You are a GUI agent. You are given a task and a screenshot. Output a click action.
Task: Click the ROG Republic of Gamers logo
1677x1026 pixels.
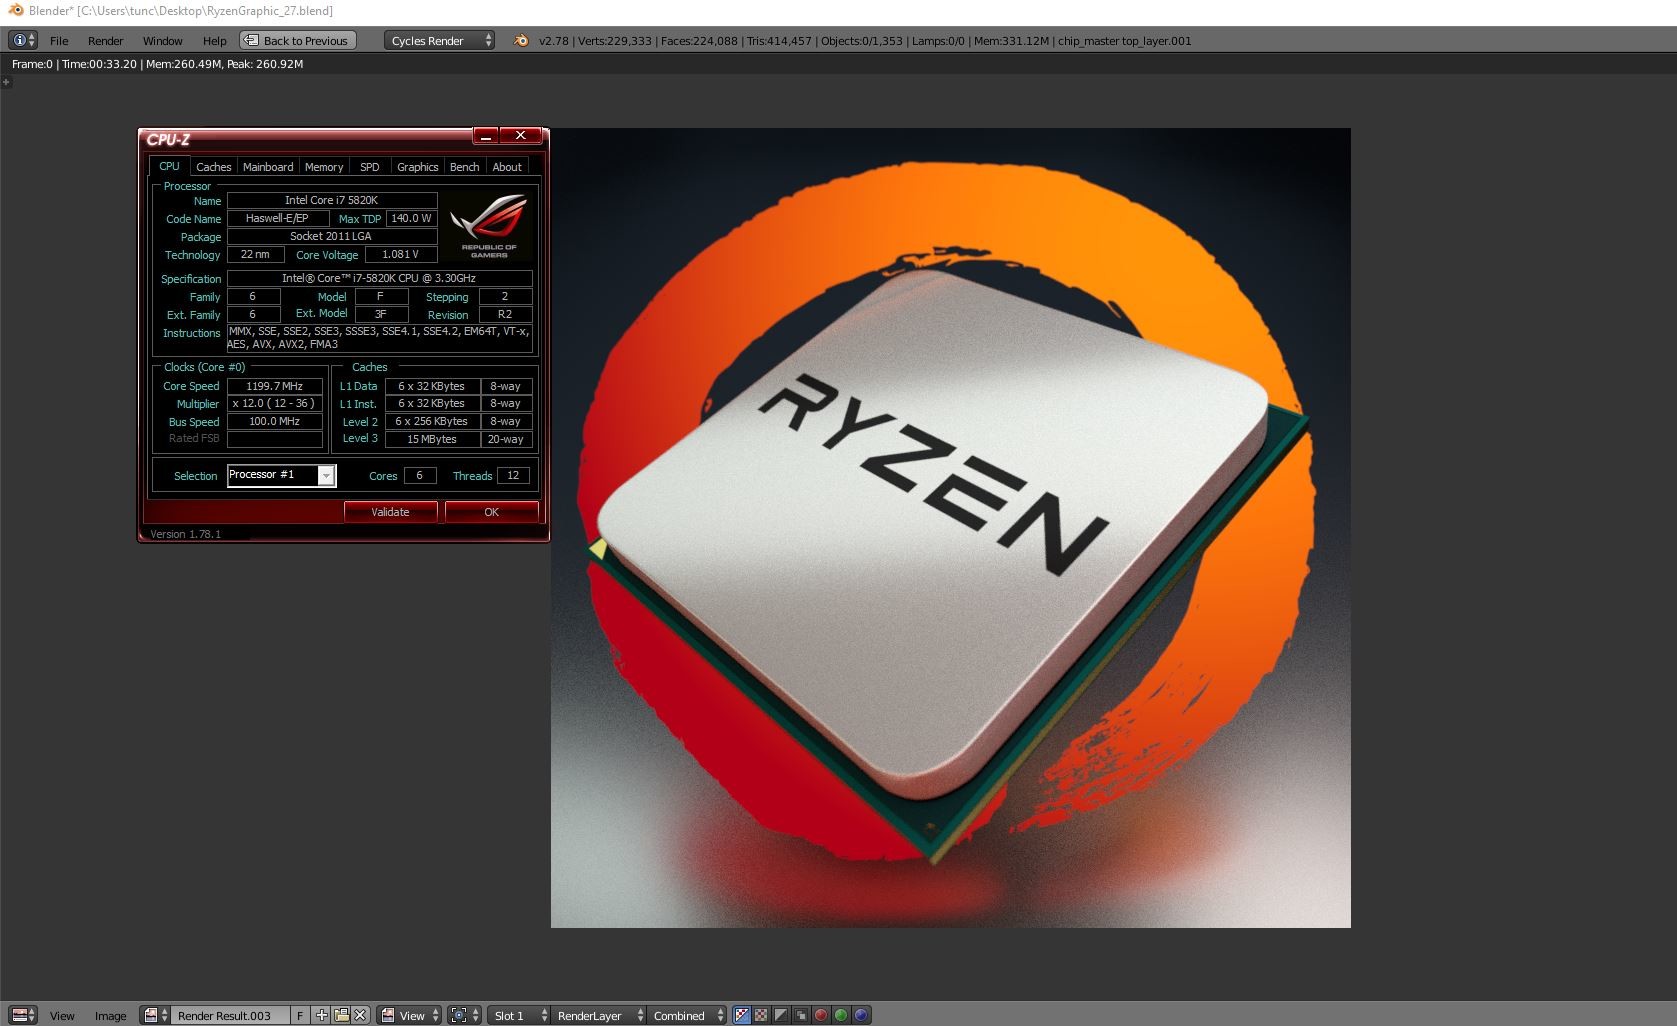pyautogui.click(x=489, y=227)
